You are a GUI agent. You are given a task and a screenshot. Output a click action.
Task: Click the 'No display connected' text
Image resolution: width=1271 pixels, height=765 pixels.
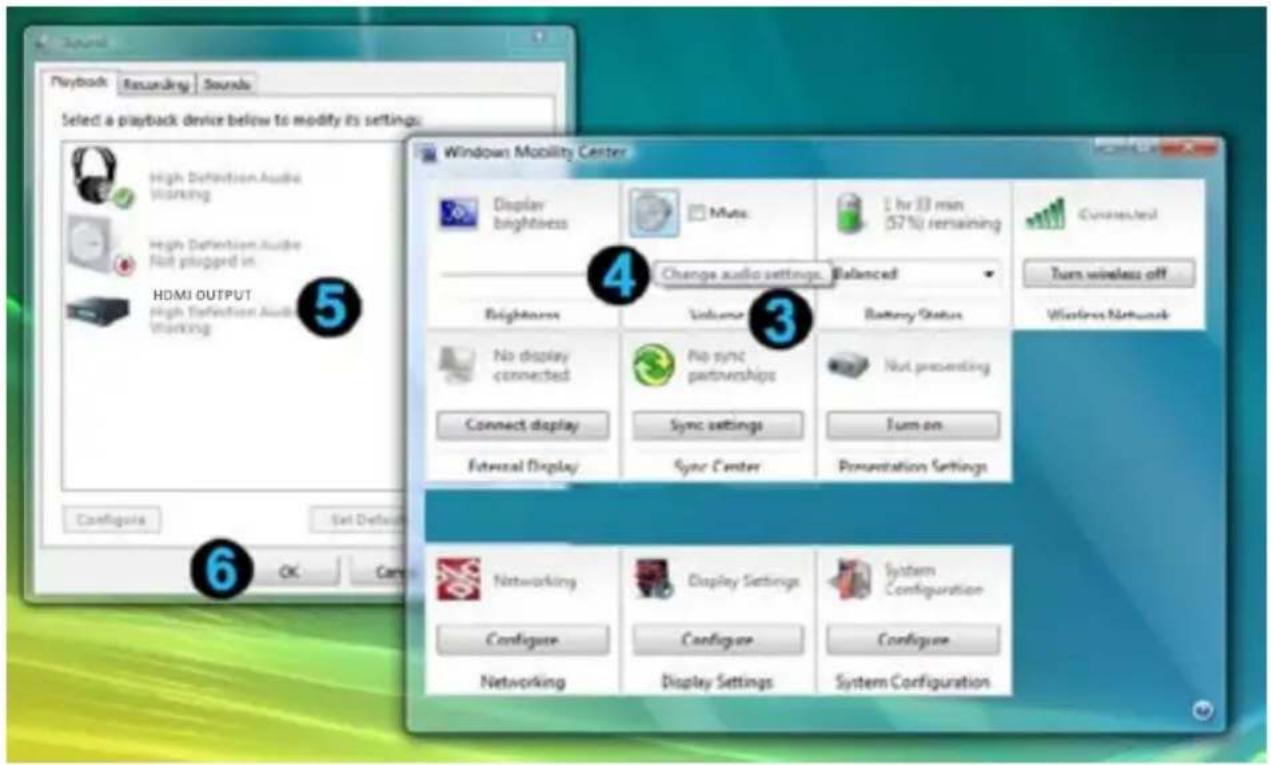[x=531, y=366]
